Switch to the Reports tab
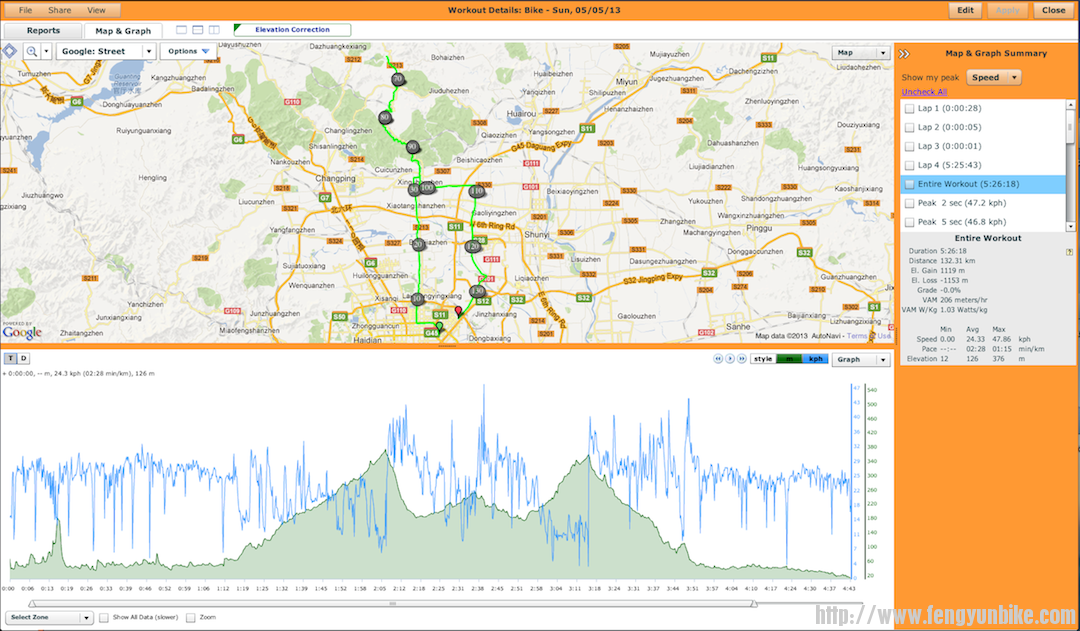The image size is (1080, 631). (42, 30)
